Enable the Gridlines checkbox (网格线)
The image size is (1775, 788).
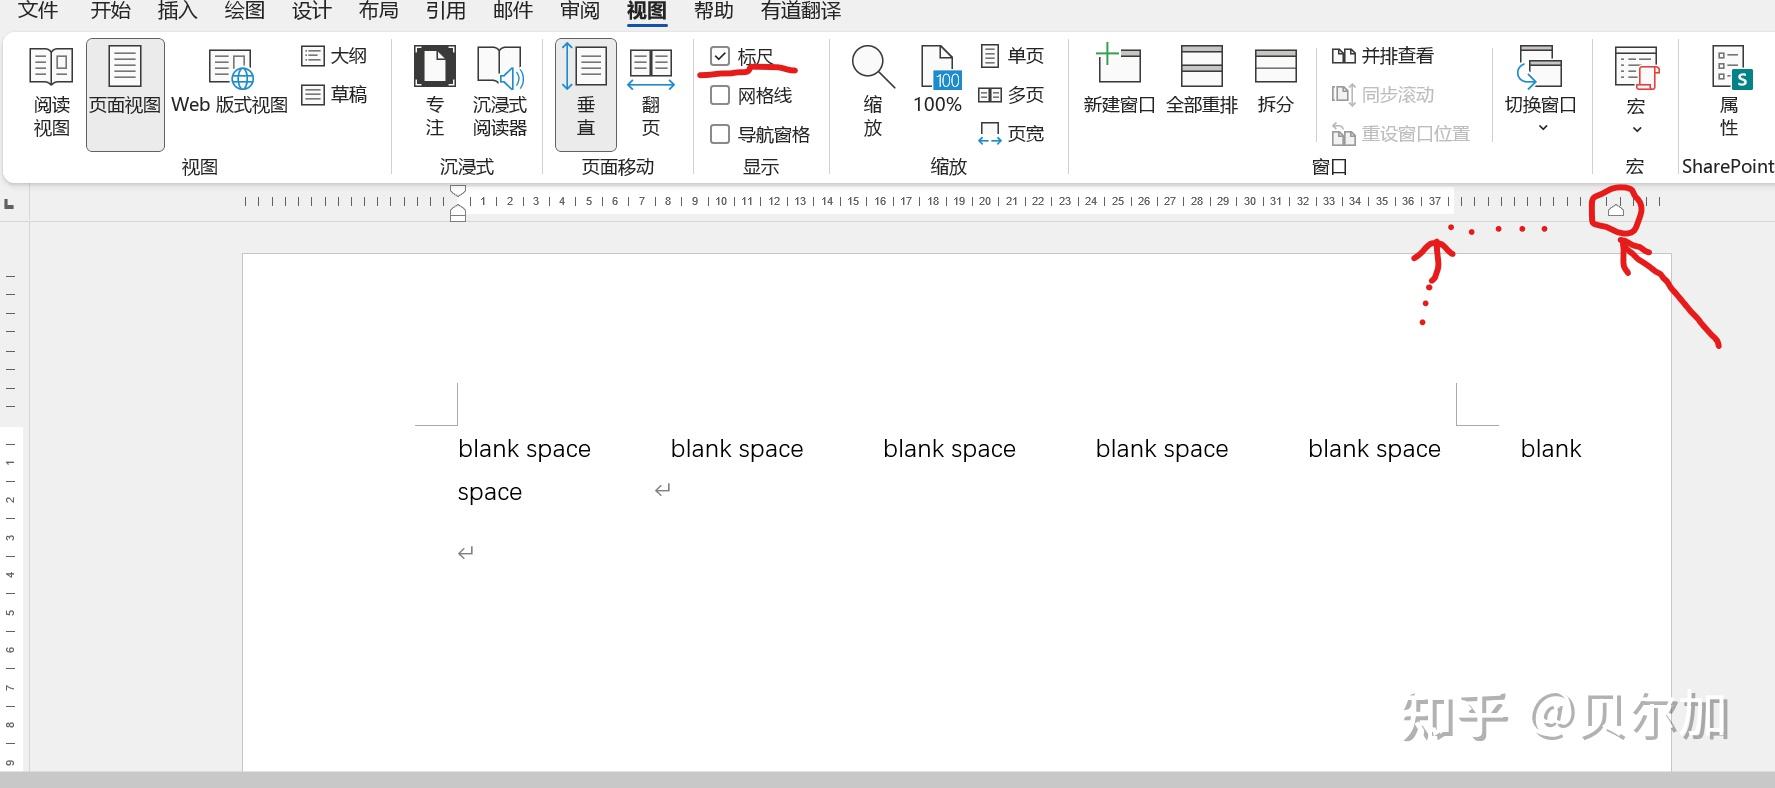click(720, 95)
